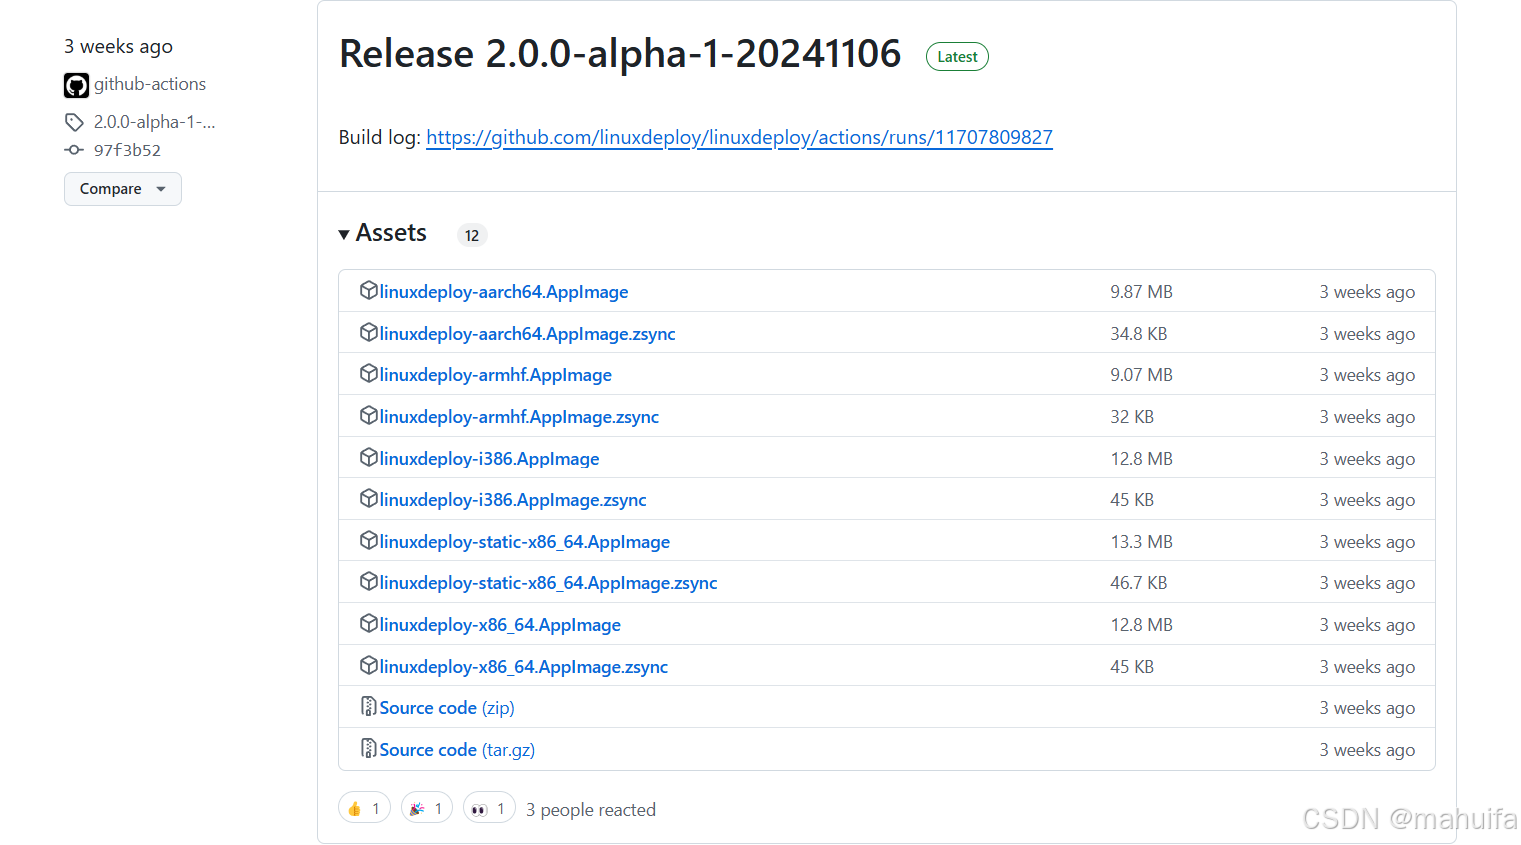The width and height of the screenshot is (1521, 845).
Task: Open the 2.0.0-alpha-1 tag link
Action: pos(155,122)
